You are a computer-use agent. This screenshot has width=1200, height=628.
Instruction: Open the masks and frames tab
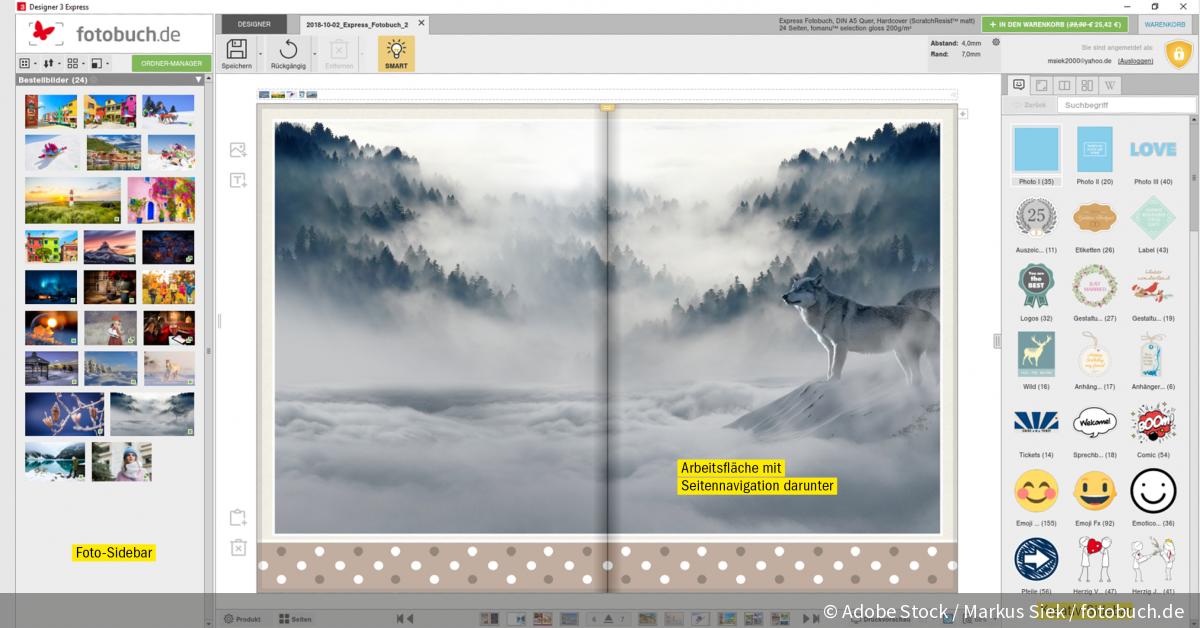point(1042,85)
